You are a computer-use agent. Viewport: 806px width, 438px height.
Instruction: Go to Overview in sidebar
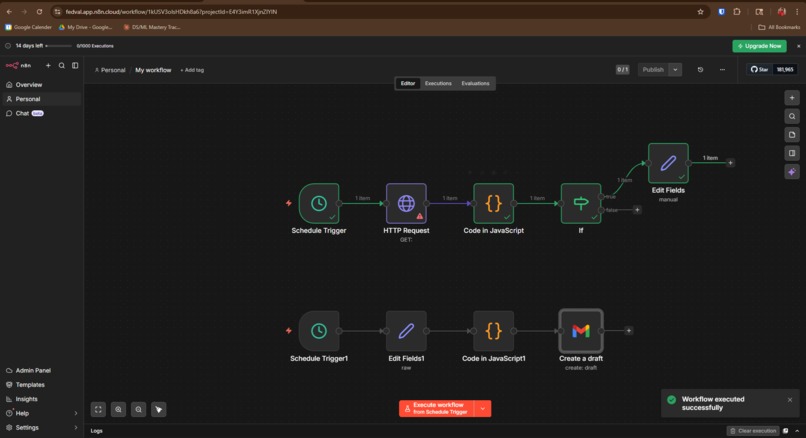point(41,85)
